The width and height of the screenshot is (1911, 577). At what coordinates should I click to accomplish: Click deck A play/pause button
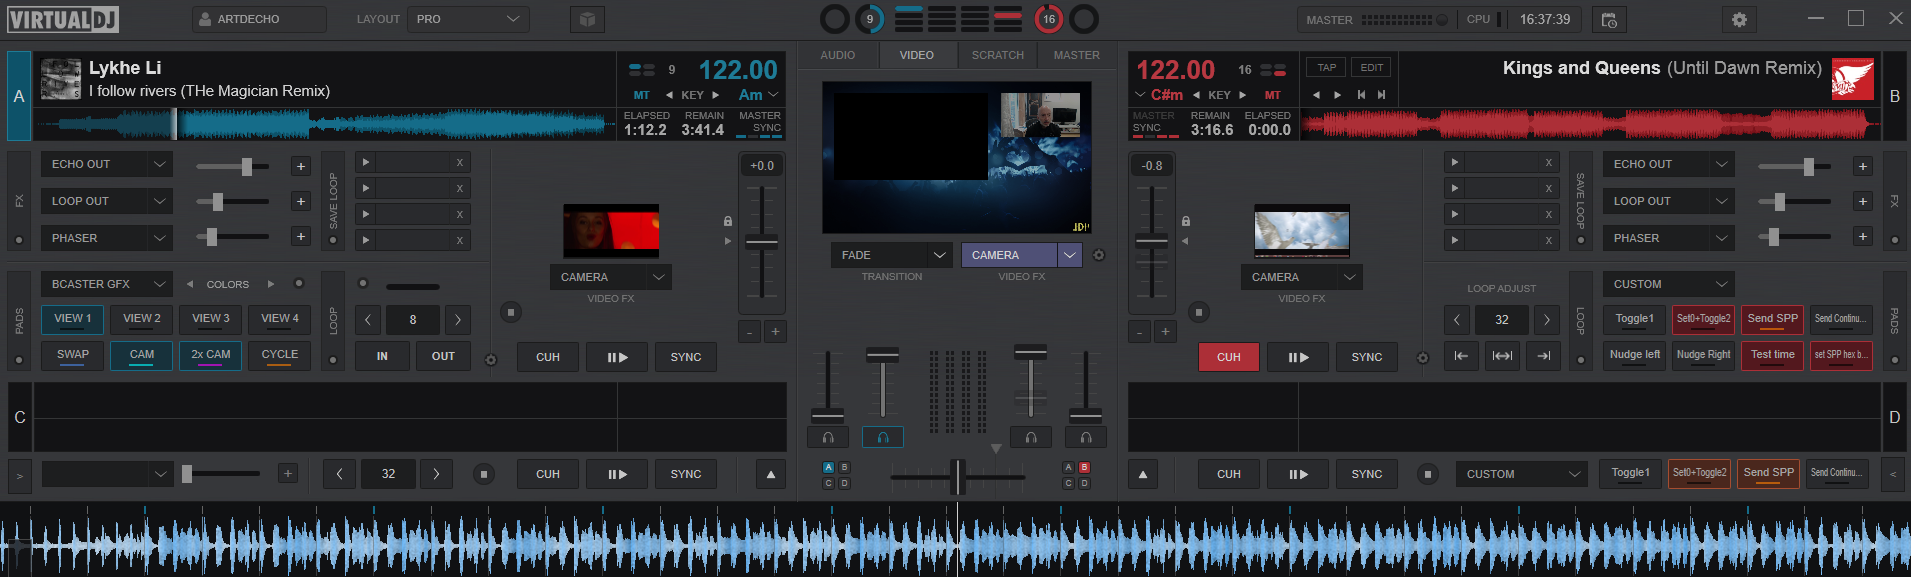617,357
